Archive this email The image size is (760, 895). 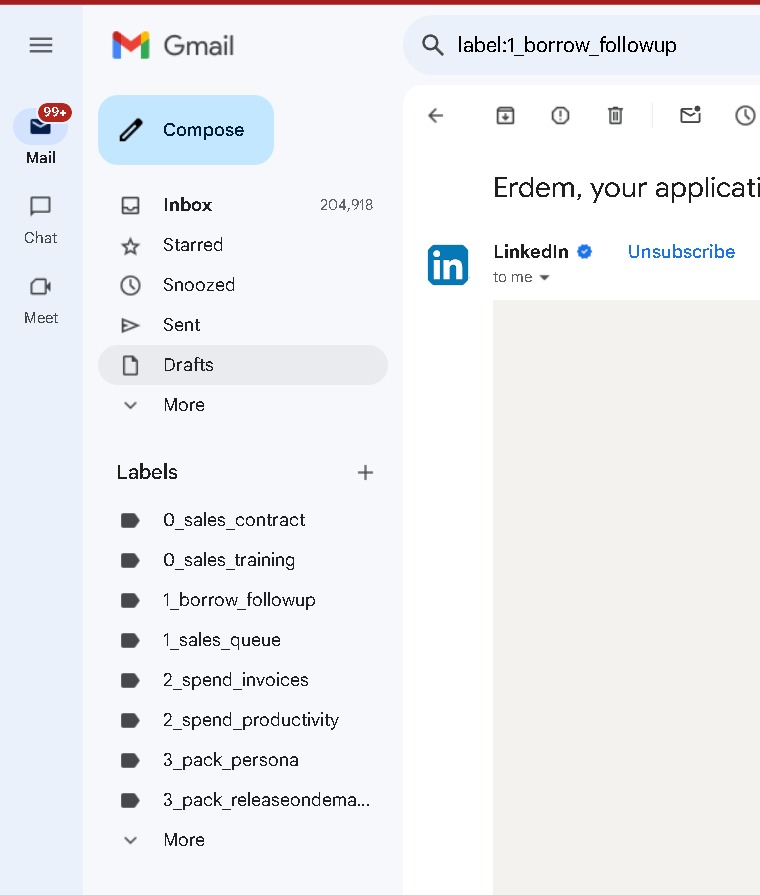pyautogui.click(x=505, y=116)
